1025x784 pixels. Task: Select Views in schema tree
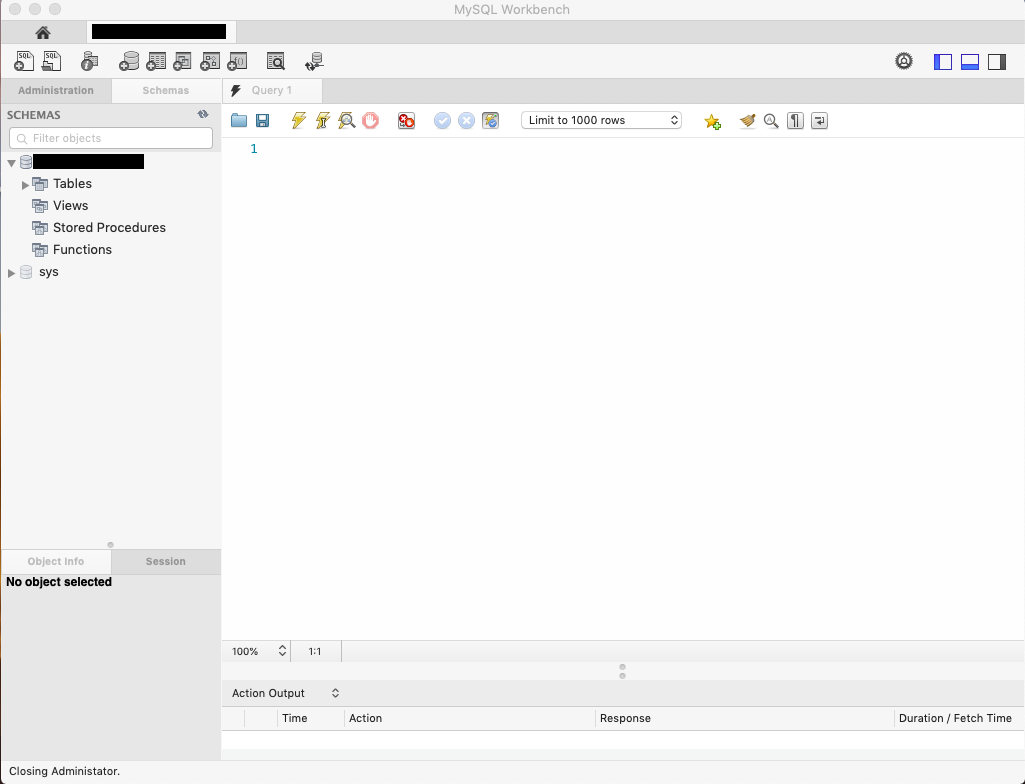(71, 205)
